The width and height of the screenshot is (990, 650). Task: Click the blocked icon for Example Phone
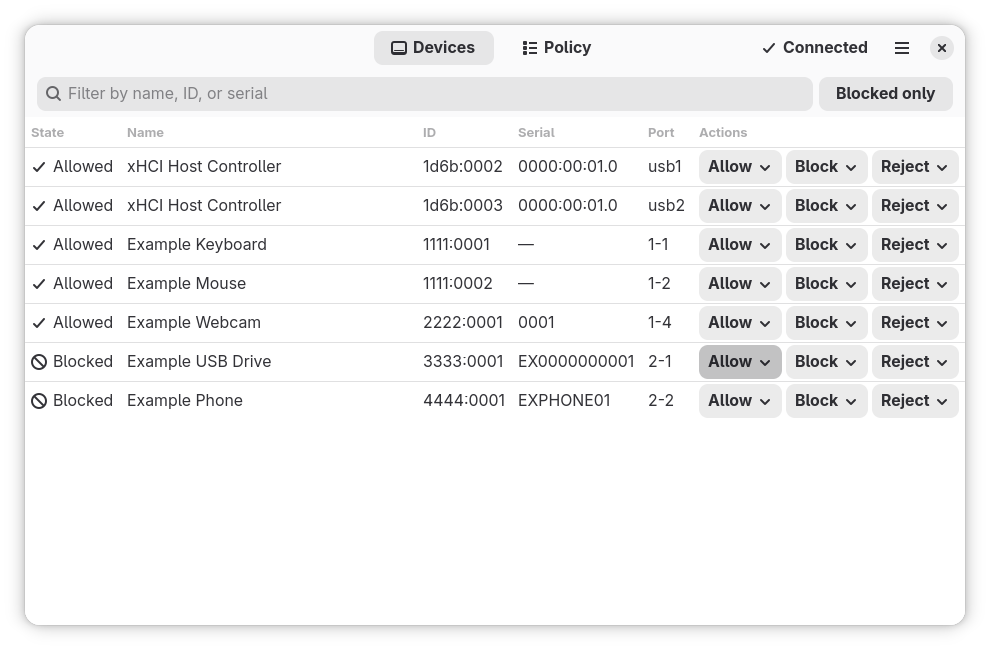pos(39,401)
